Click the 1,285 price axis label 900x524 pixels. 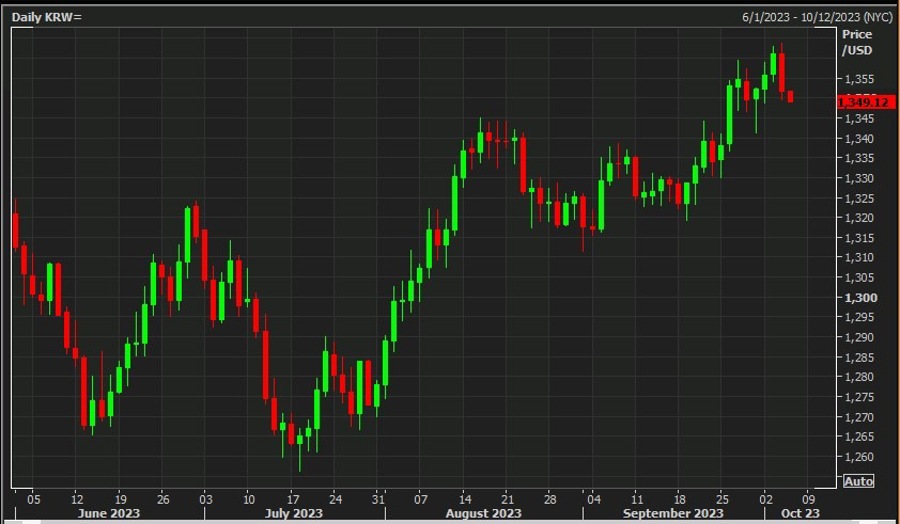coord(859,358)
